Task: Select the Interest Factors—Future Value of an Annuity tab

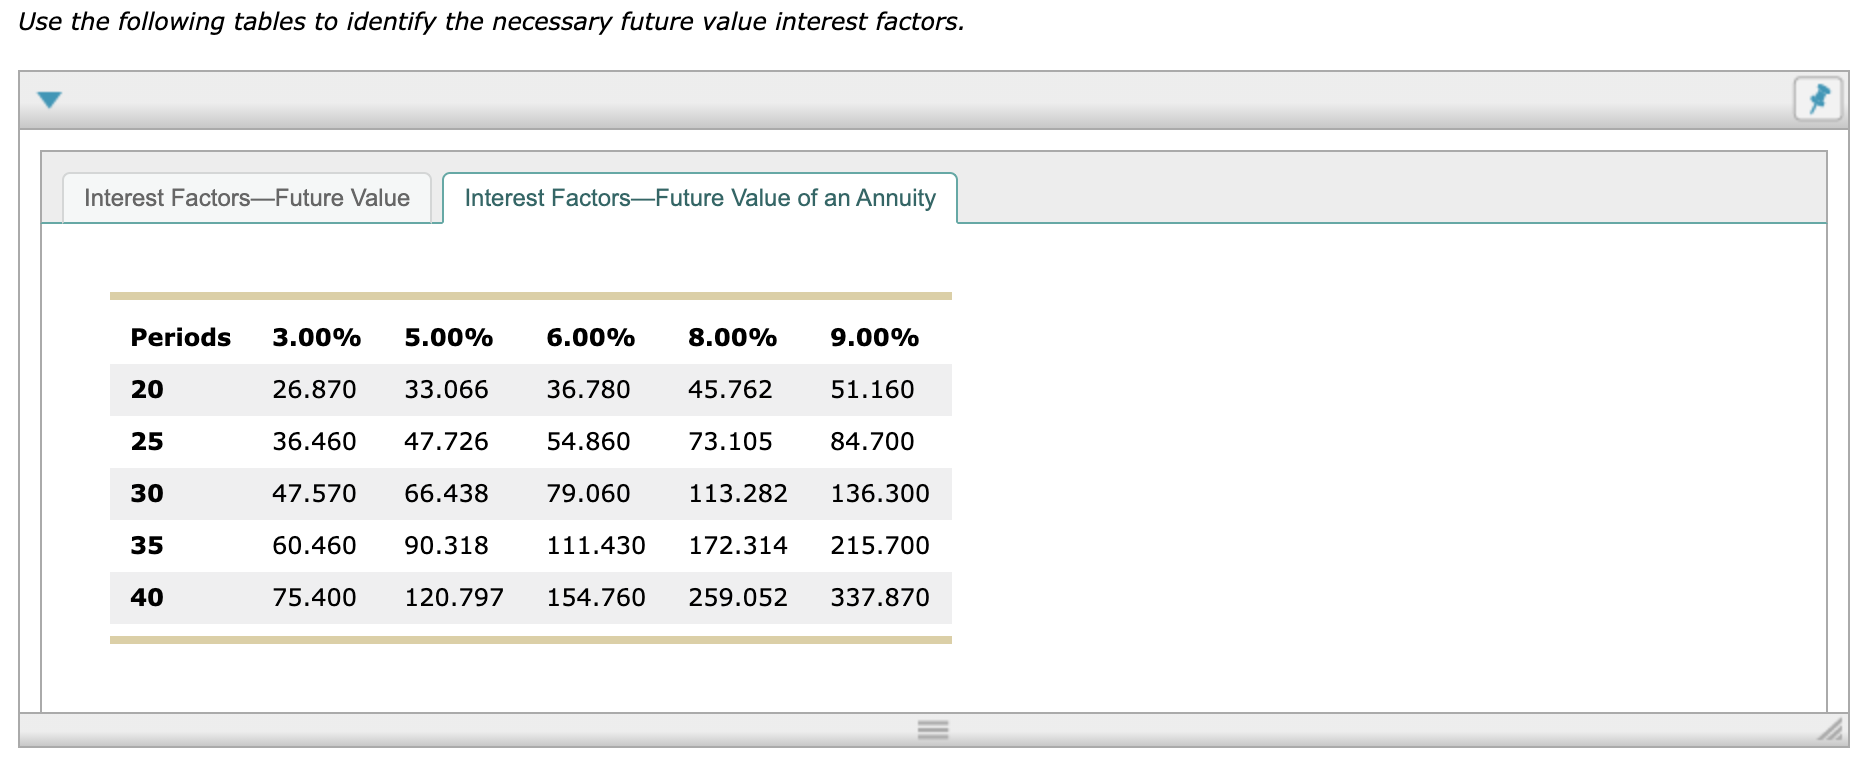Action: [x=700, y=198]
